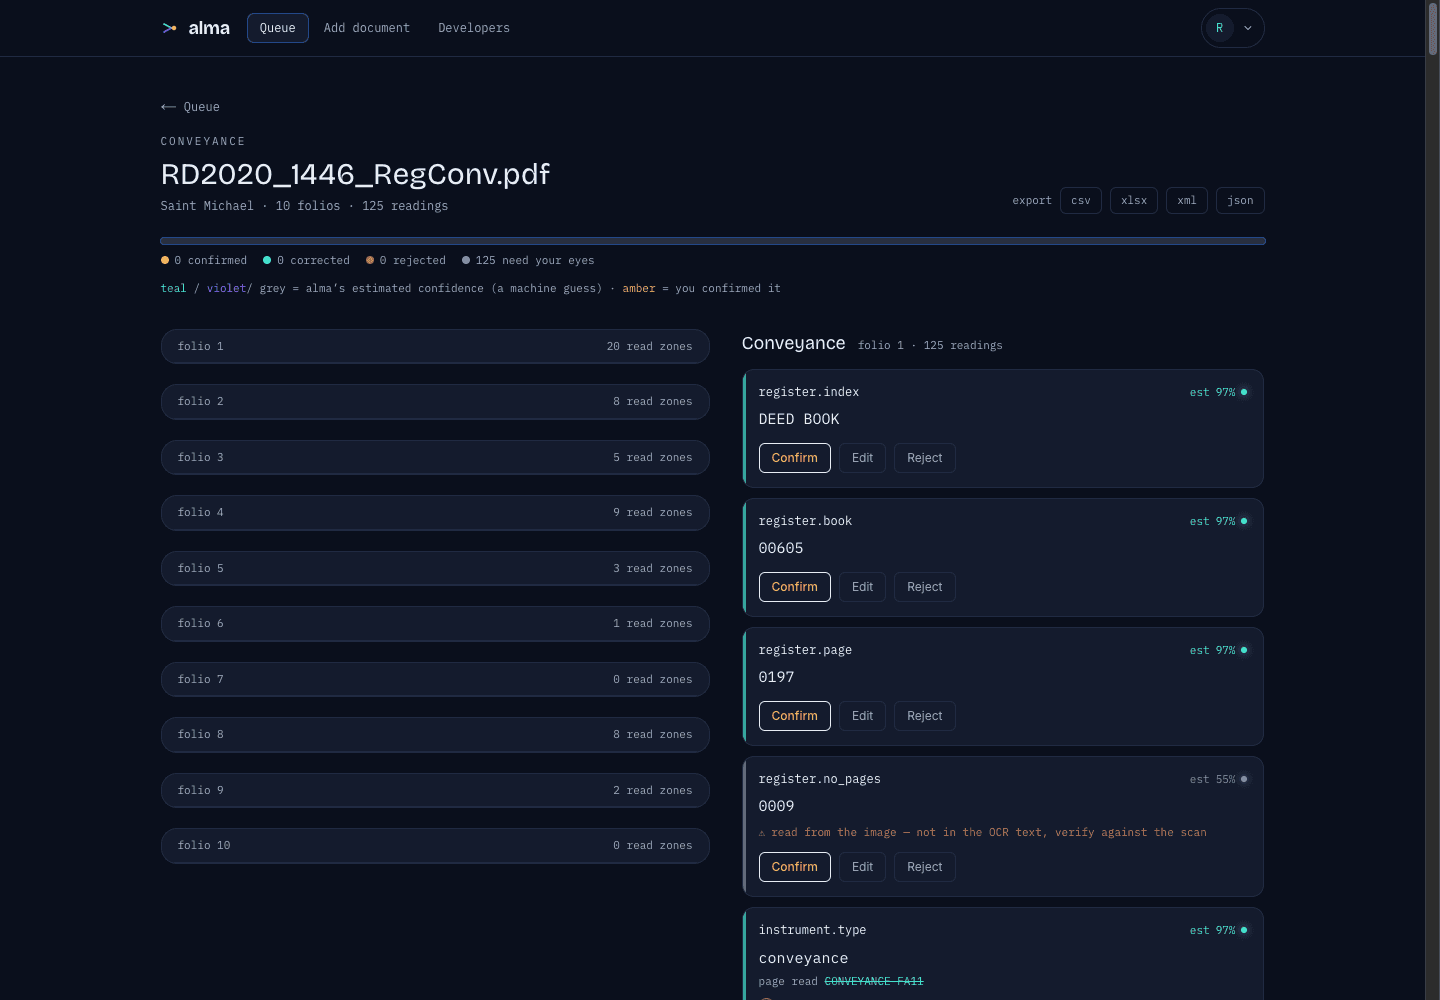Select folio 9 row

click(435, 790)
